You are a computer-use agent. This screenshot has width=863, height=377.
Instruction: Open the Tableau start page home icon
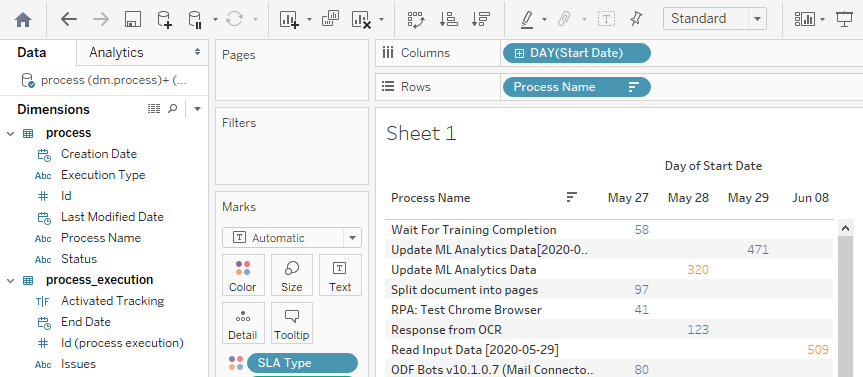23,20
